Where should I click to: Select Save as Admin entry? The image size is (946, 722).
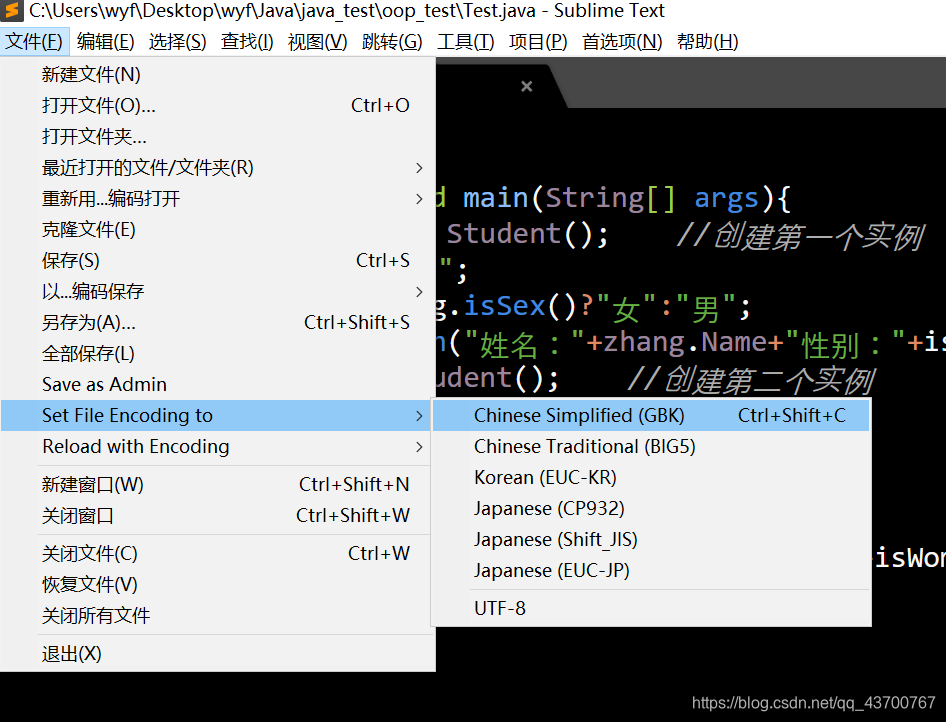point(217,385)
